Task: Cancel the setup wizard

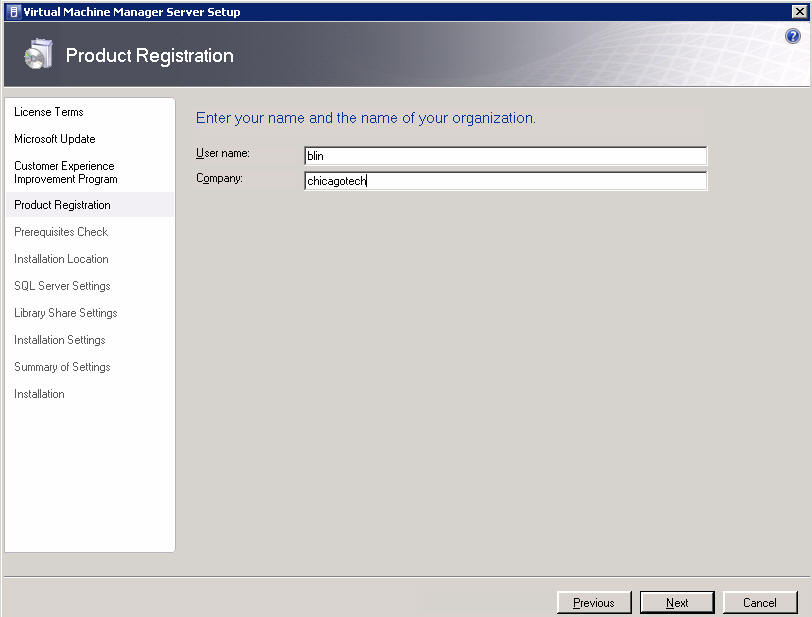Action: click(x=760, y=602)
